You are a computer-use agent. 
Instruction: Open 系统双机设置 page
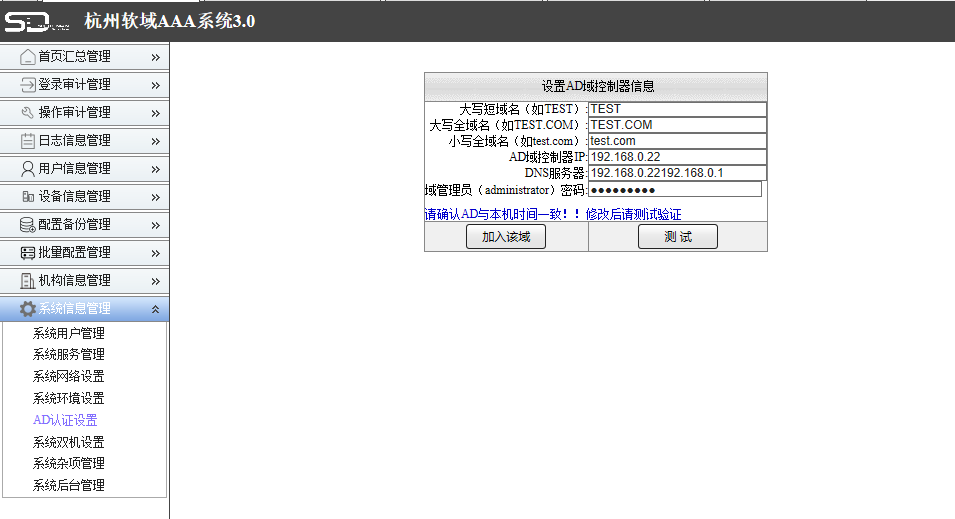click(x=69, y=442)
